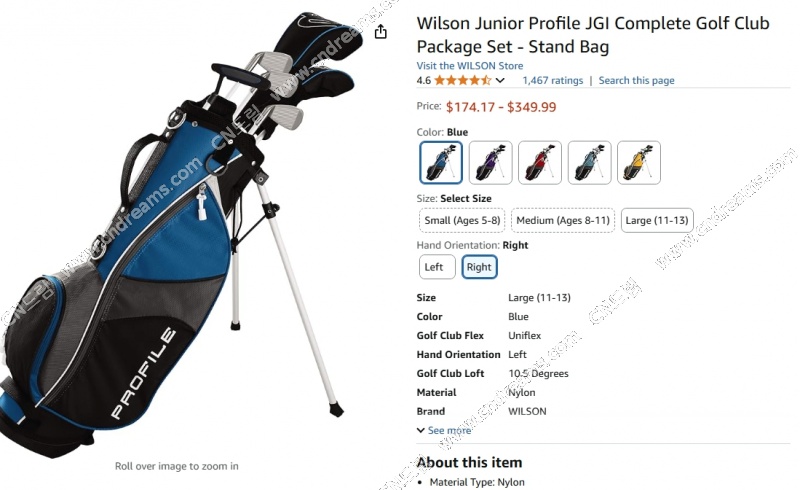
Task: Click the 4.6 rating number
Action: click(423, 81)
